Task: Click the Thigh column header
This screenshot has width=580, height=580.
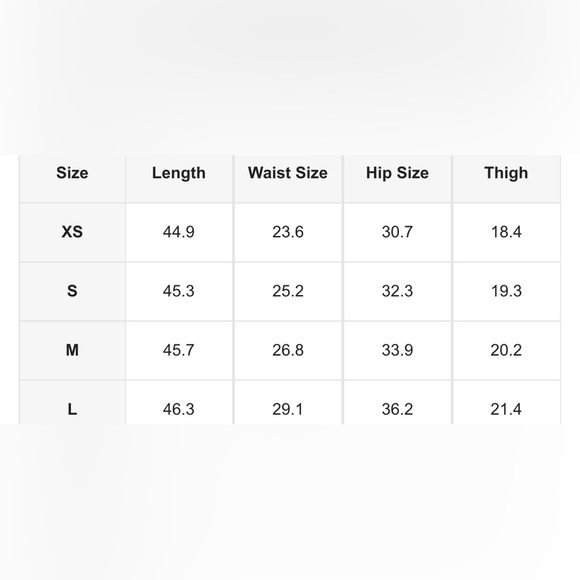Action: 506,173
